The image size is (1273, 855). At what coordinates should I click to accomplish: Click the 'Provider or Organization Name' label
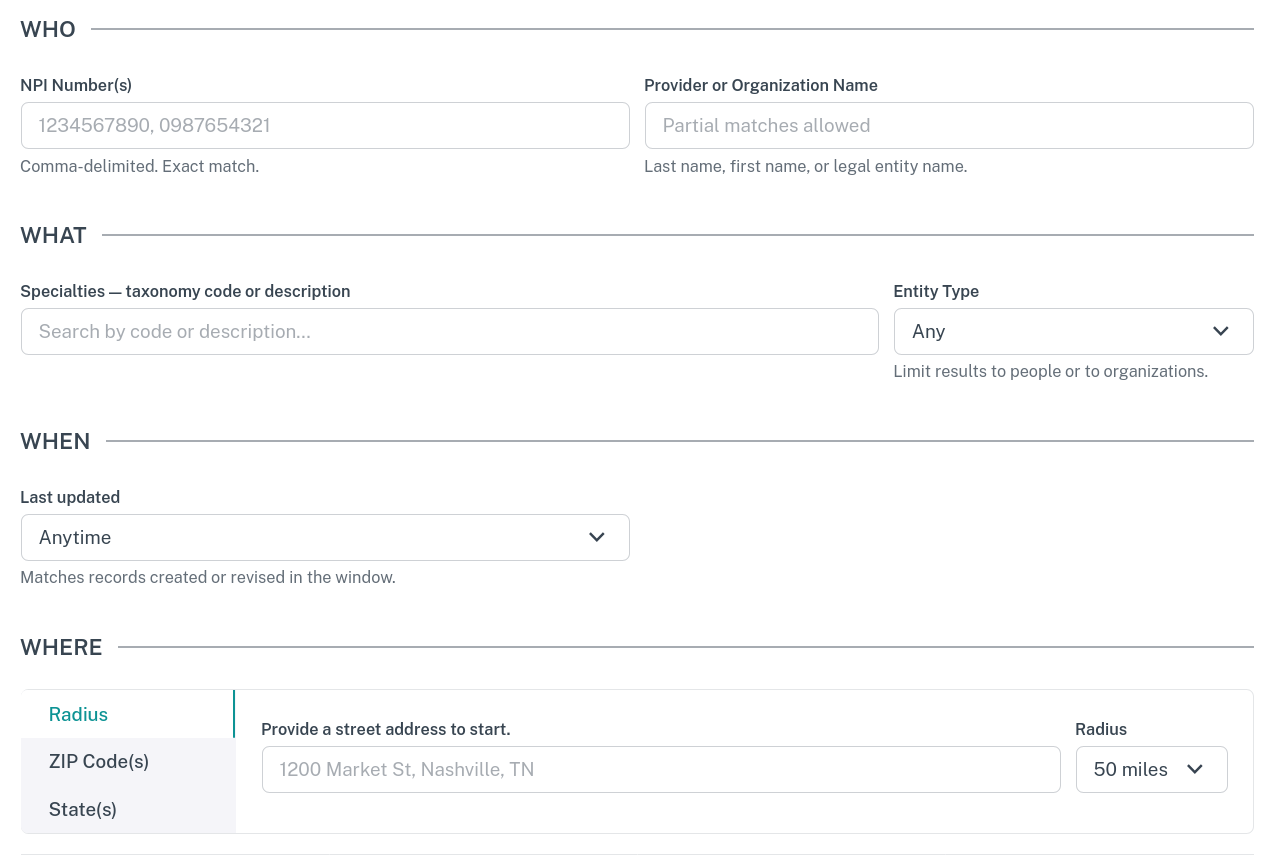pyautogui.click(x=761, y=85)
